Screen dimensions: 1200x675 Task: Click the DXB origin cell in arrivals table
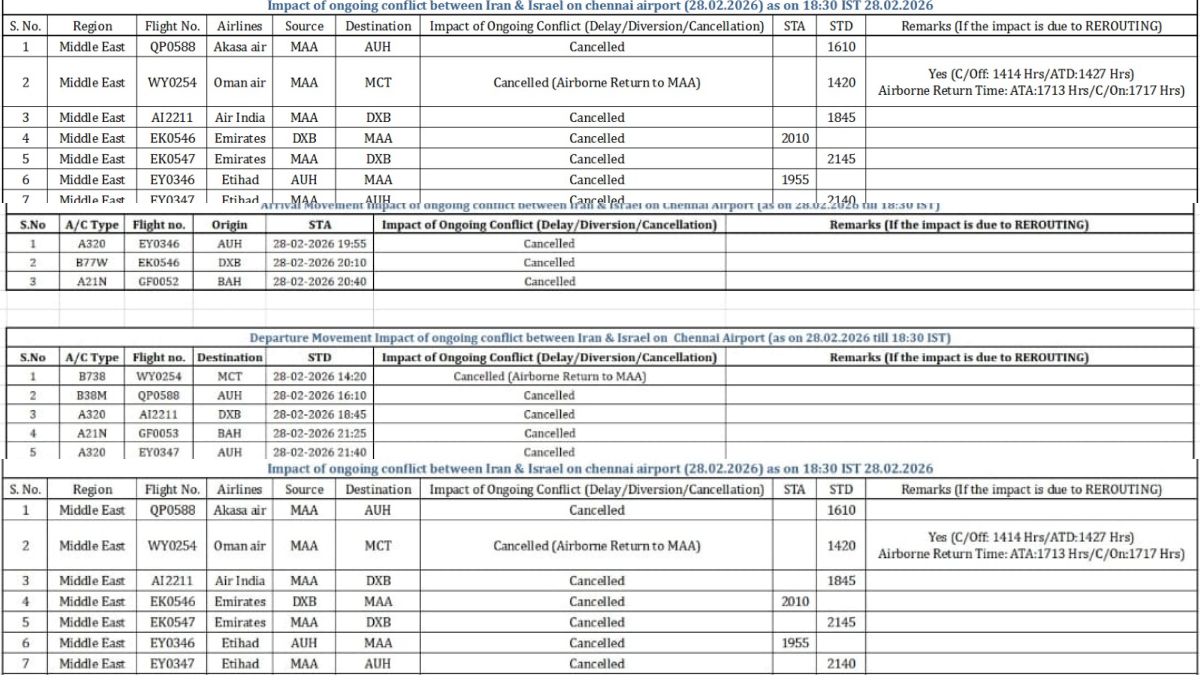[229, 263]
